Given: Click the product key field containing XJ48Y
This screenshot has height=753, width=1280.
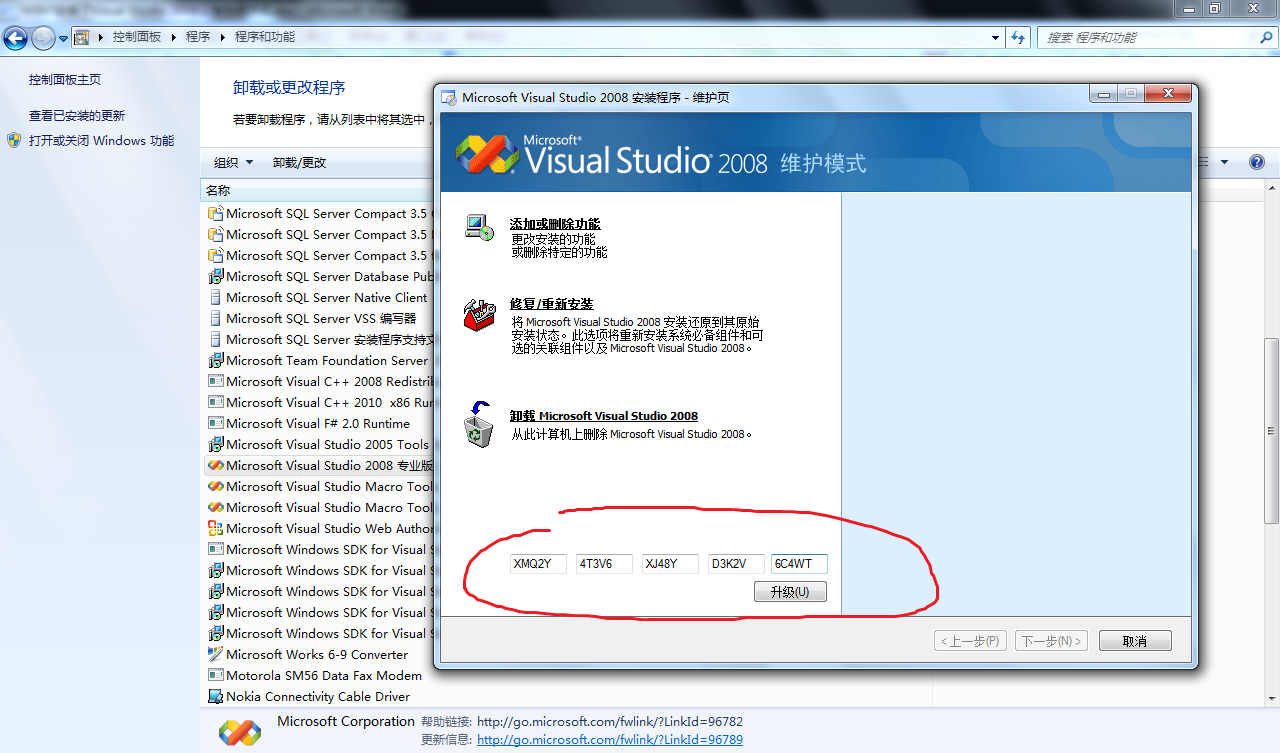Looking at the screenshot, I should 670,564.
